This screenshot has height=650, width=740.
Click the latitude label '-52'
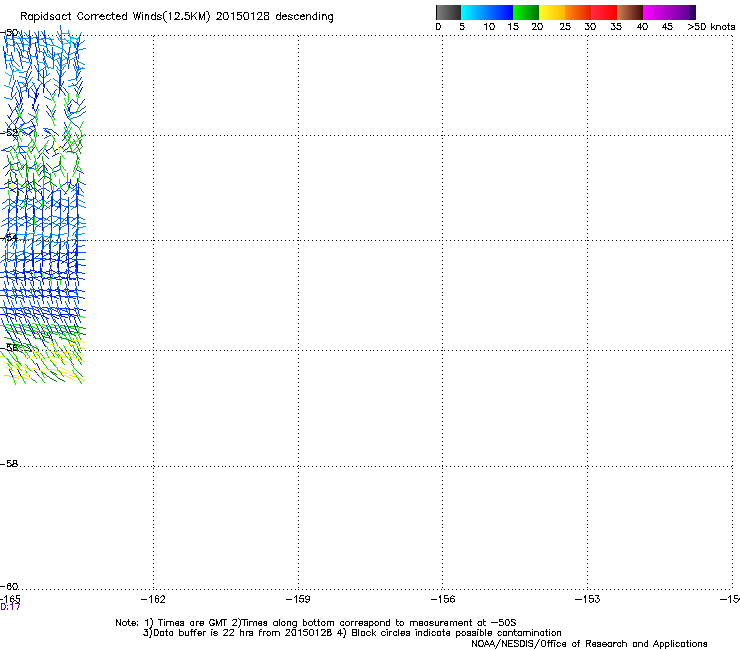pos(9,133)
